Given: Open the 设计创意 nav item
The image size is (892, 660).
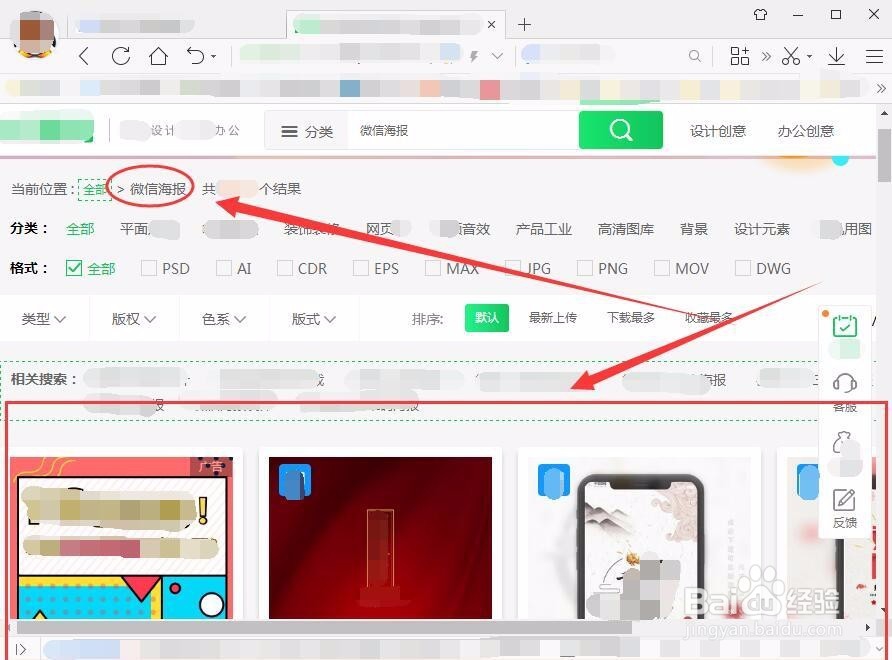Looking at the screenshot, I should click(717, 131).
